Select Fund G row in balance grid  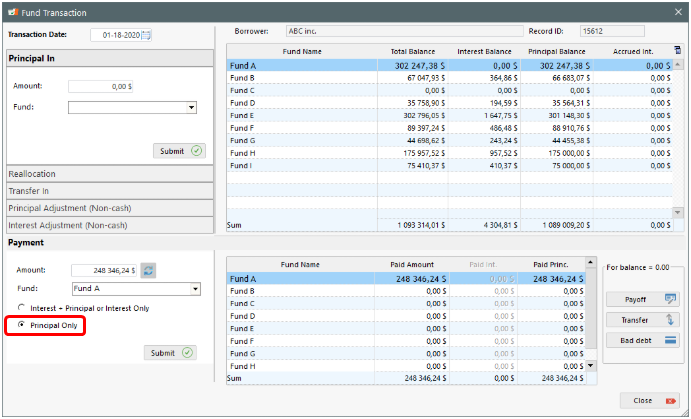450,141
